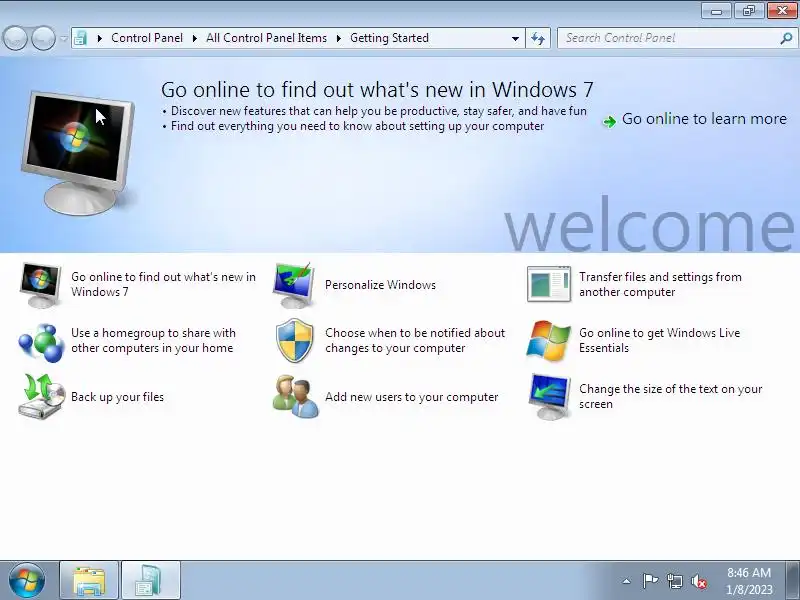Click Go online to learn more link
The width and height of the screenshot is (800, 600).
pos(704,118)
